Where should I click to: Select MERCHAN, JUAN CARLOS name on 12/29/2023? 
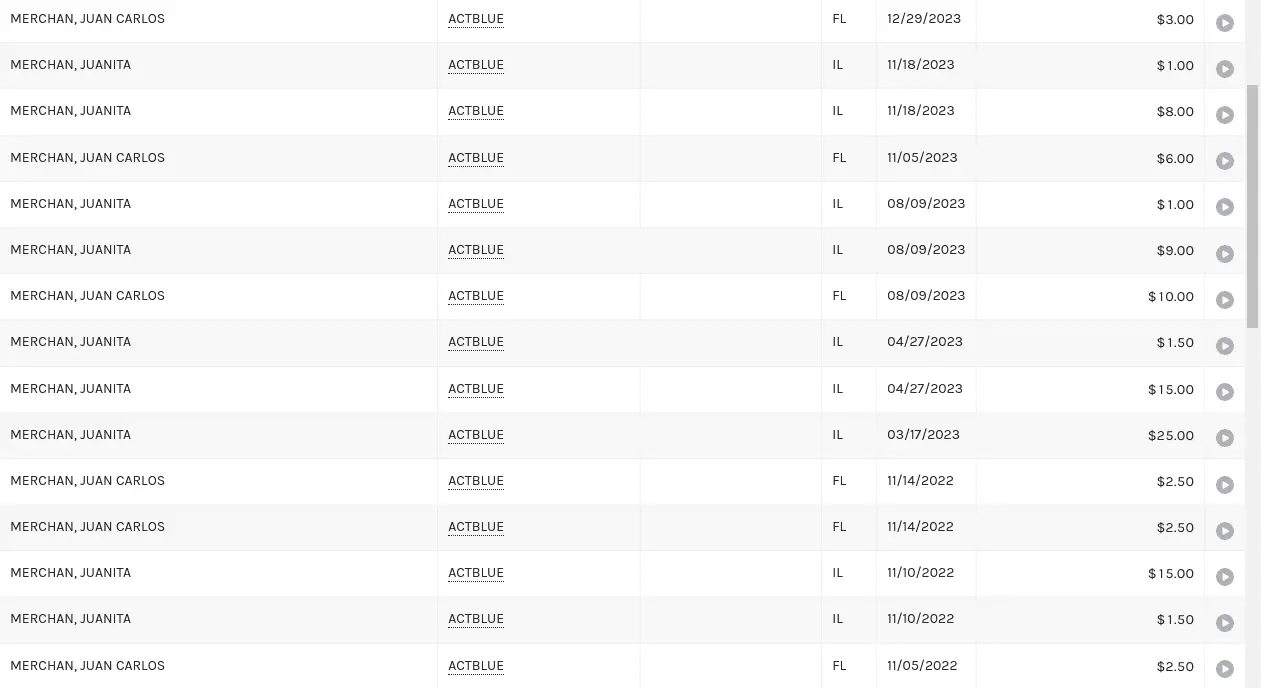pos(87,19)
